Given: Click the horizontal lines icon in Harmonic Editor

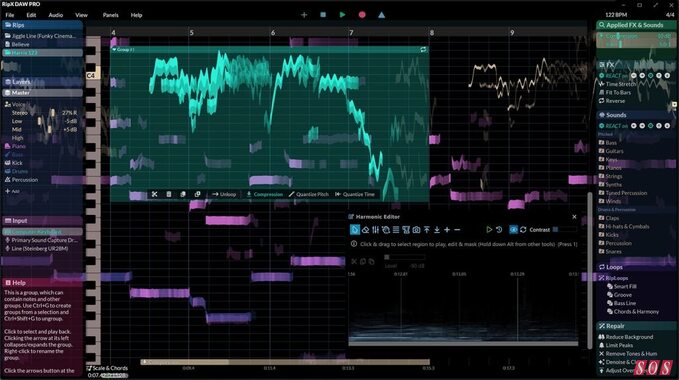Looking at the screenshot, I should (x=396, y=230).
